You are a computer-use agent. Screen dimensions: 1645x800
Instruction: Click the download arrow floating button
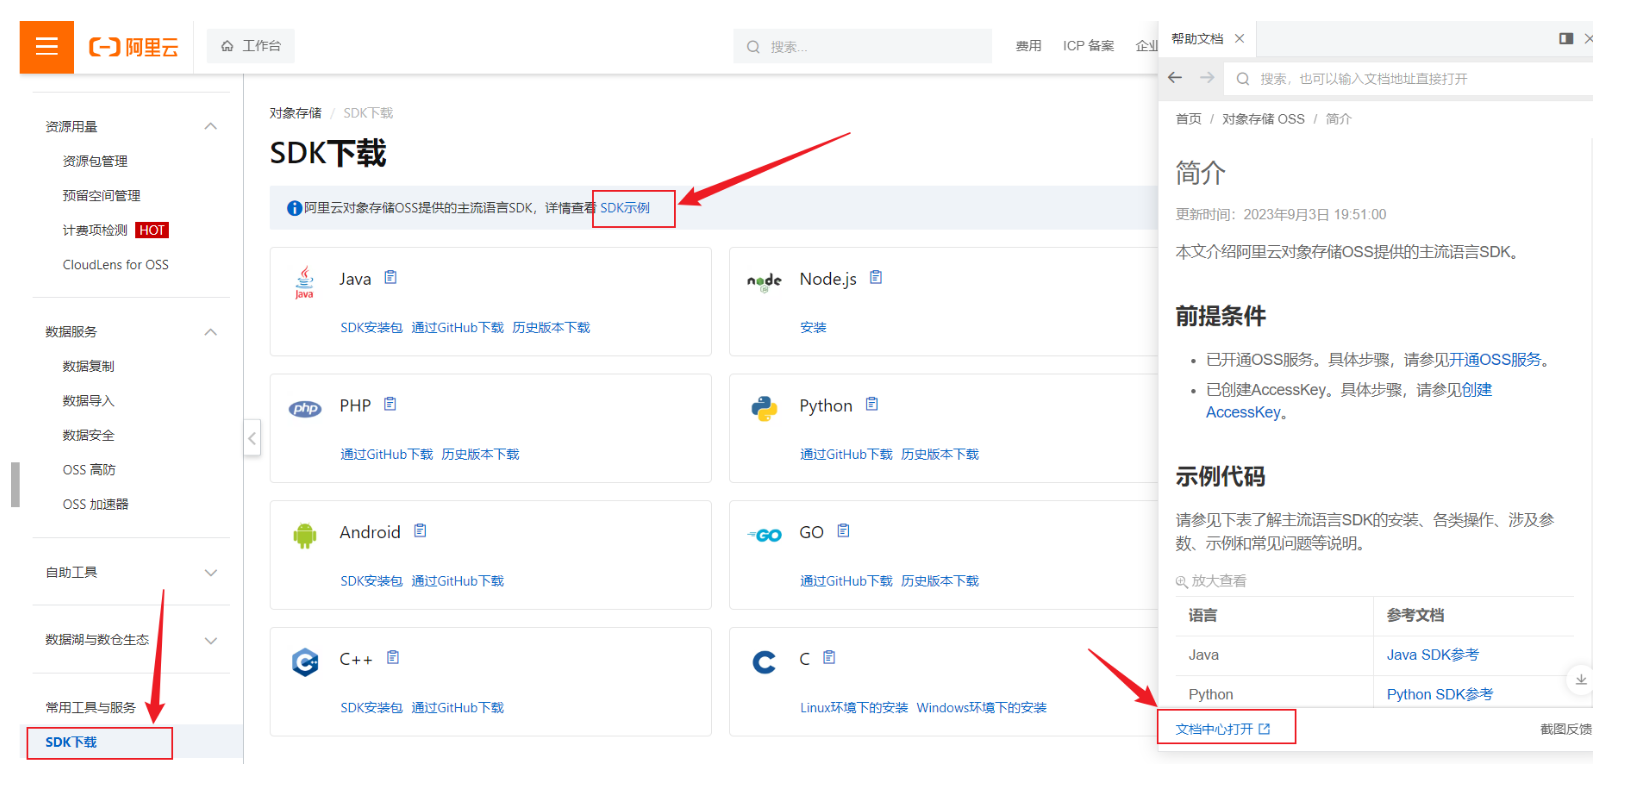[1580, 680]
